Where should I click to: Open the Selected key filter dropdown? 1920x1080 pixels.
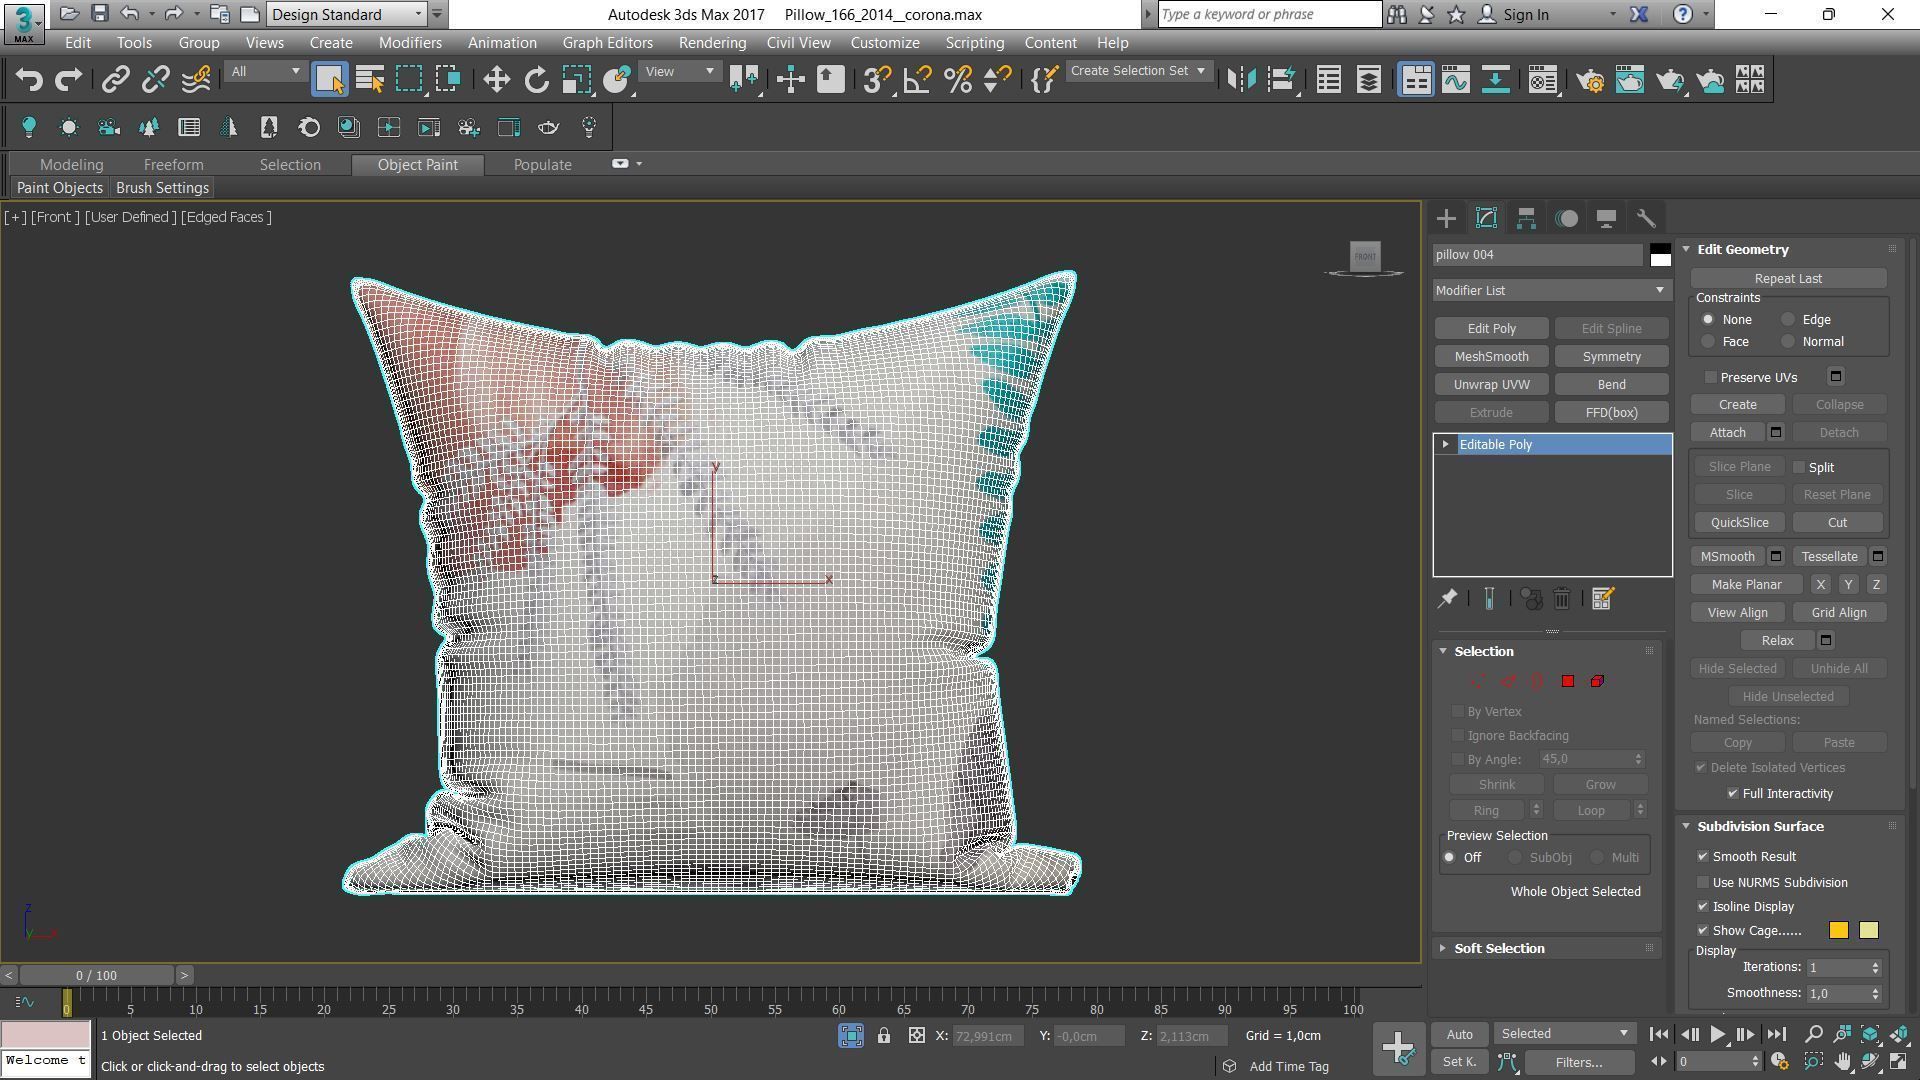[x=1564, y=1034]
